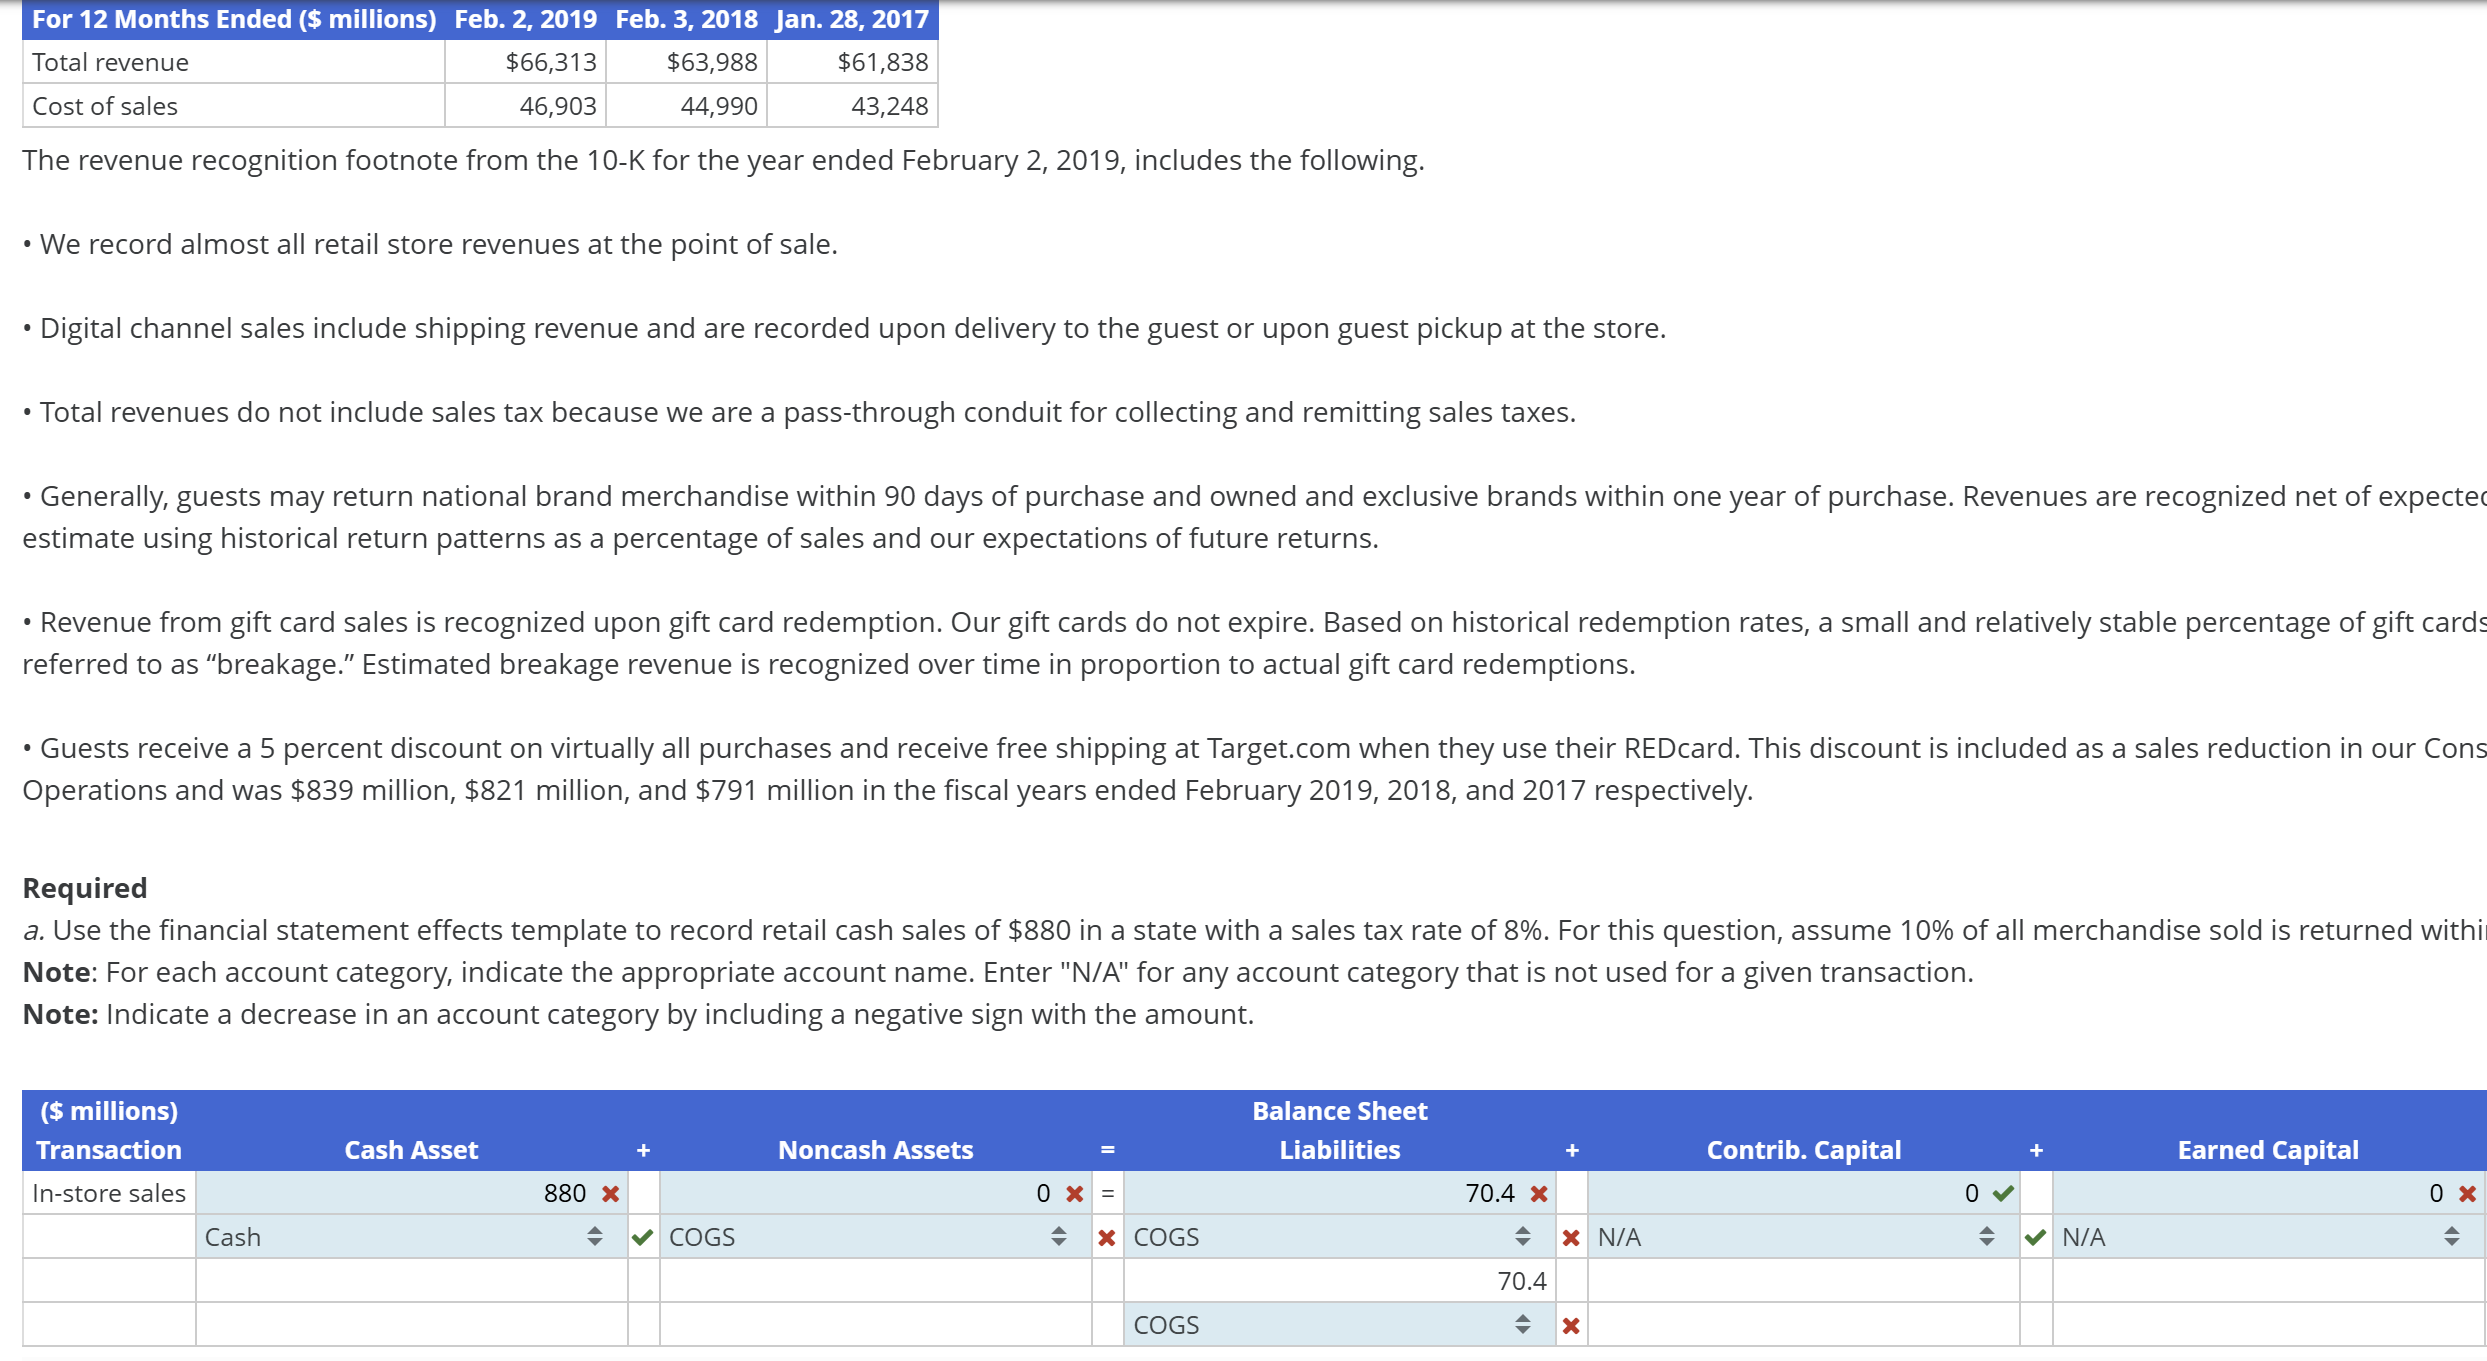Click the red X next to Noncash Assets 0
The width and height of the screenshot is (2487, 1361).
tap(1073, 1192)
